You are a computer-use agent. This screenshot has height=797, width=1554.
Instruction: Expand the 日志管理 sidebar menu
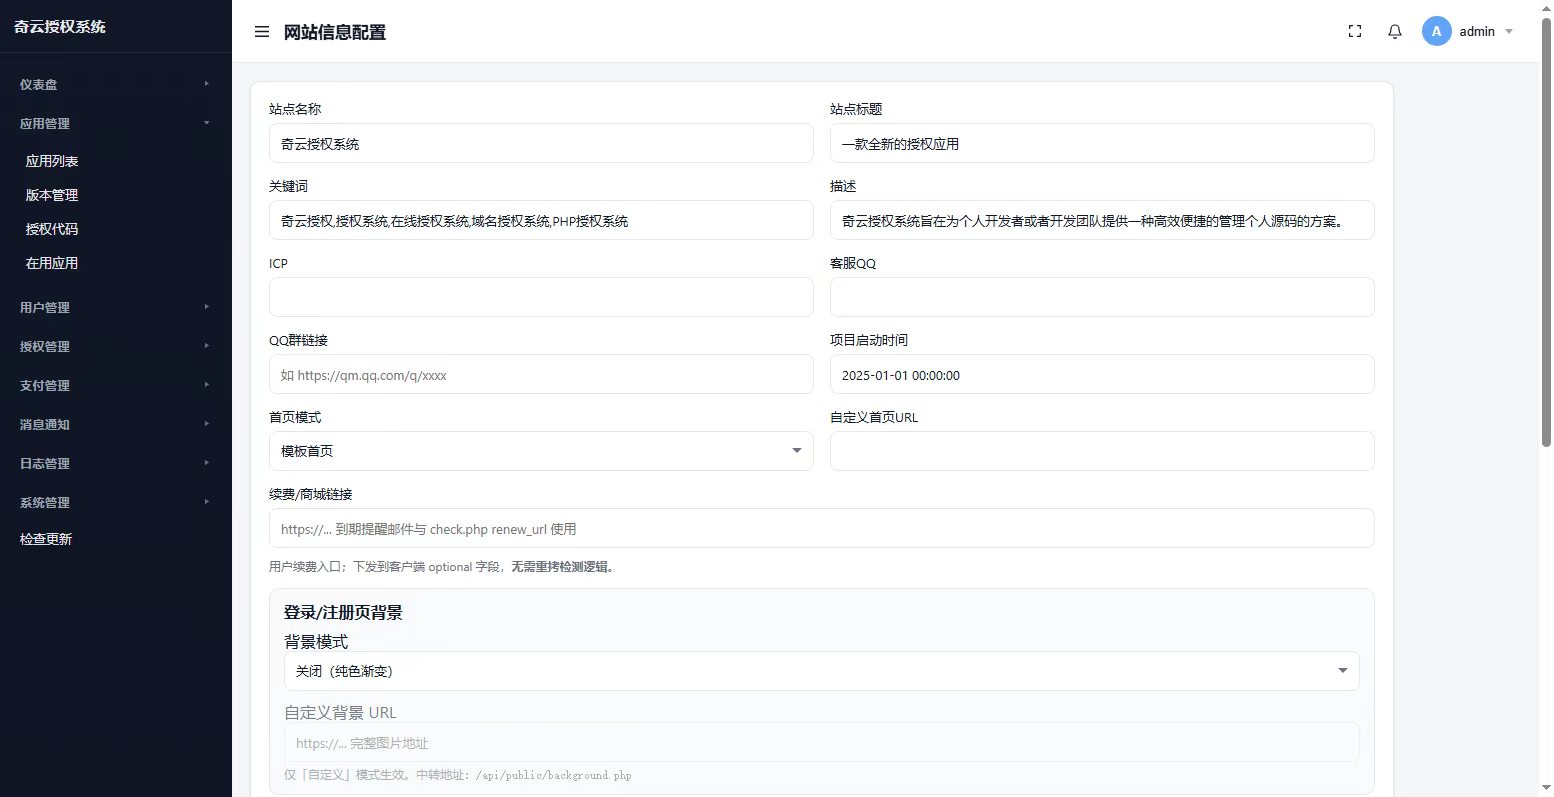pyautogui.click(x=116, y=464)
